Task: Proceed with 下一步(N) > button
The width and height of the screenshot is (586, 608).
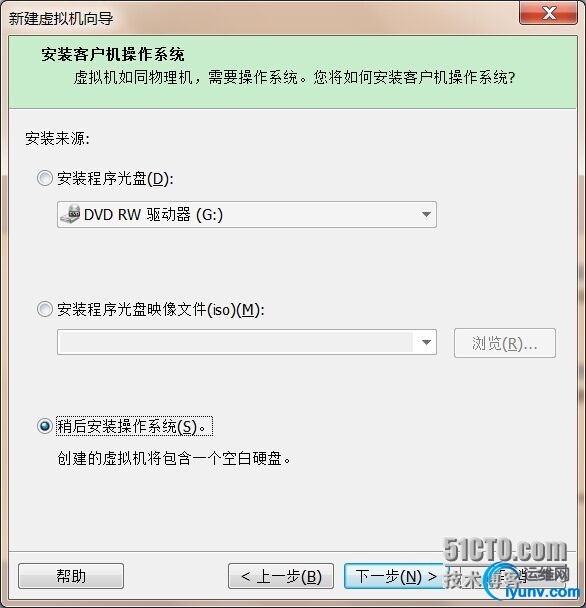Action: [396, 576]
